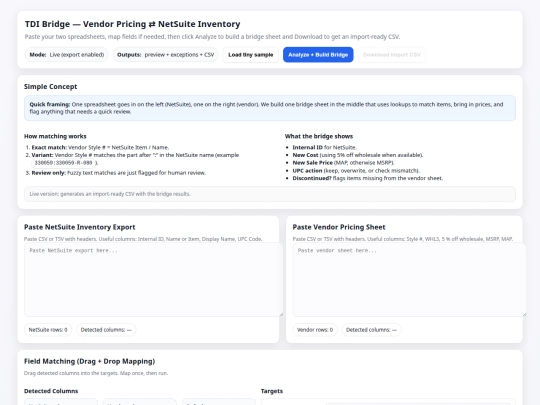This screenshot has height=405, width=540.
Task: Click the Paste NetSuite Inventory Export heading
Action: coord(80,227)
